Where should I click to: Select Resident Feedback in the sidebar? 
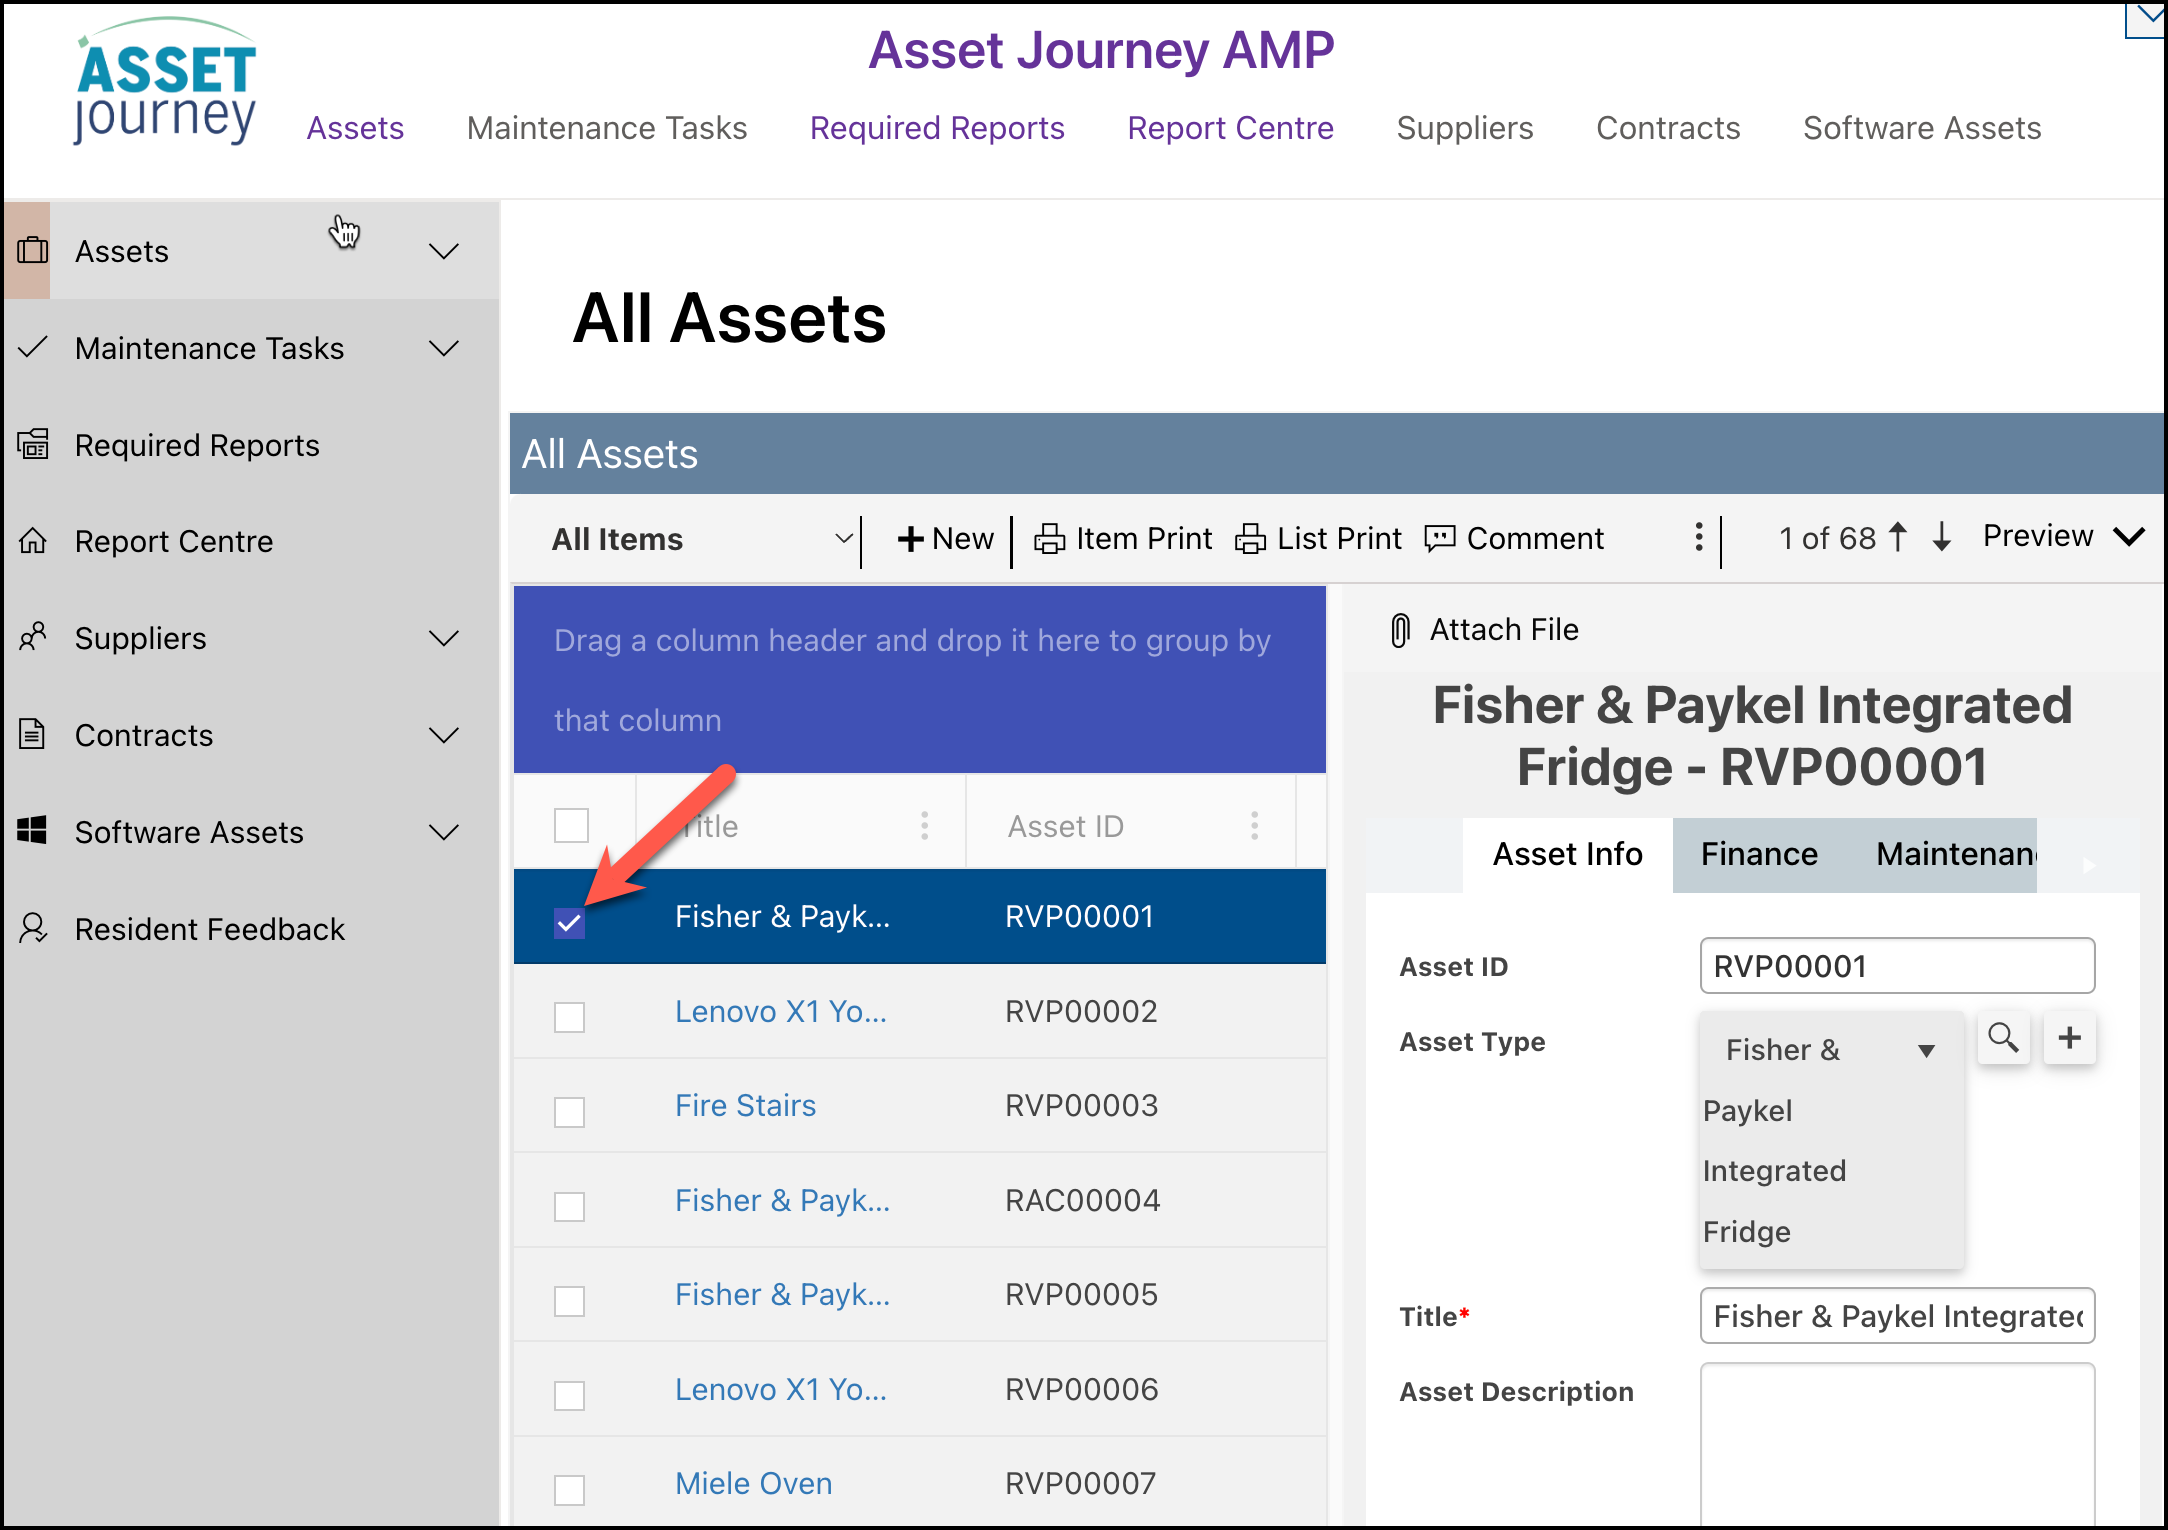tap(209, 929)
